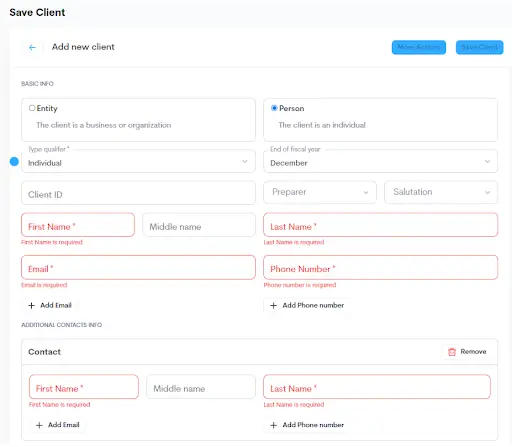Click Add Email label under Basic Info
Viewport: 512px width, 447px height.
click(56, 305)
